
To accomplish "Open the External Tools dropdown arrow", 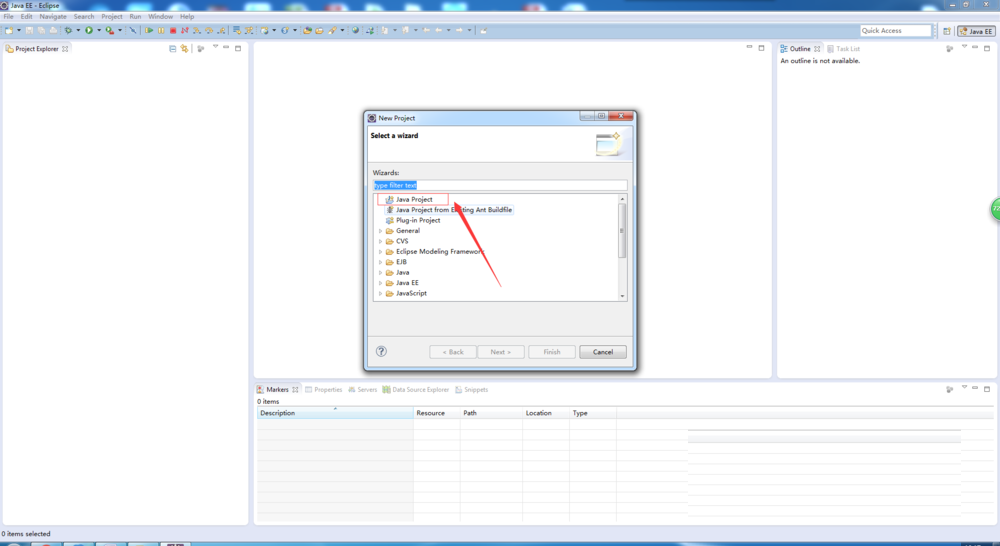I will (120, 31).
